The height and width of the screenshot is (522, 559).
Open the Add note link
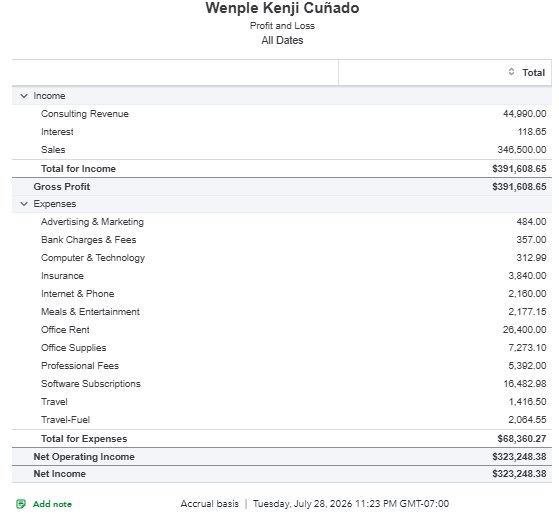pyautogui.click(x=52, y=504)
